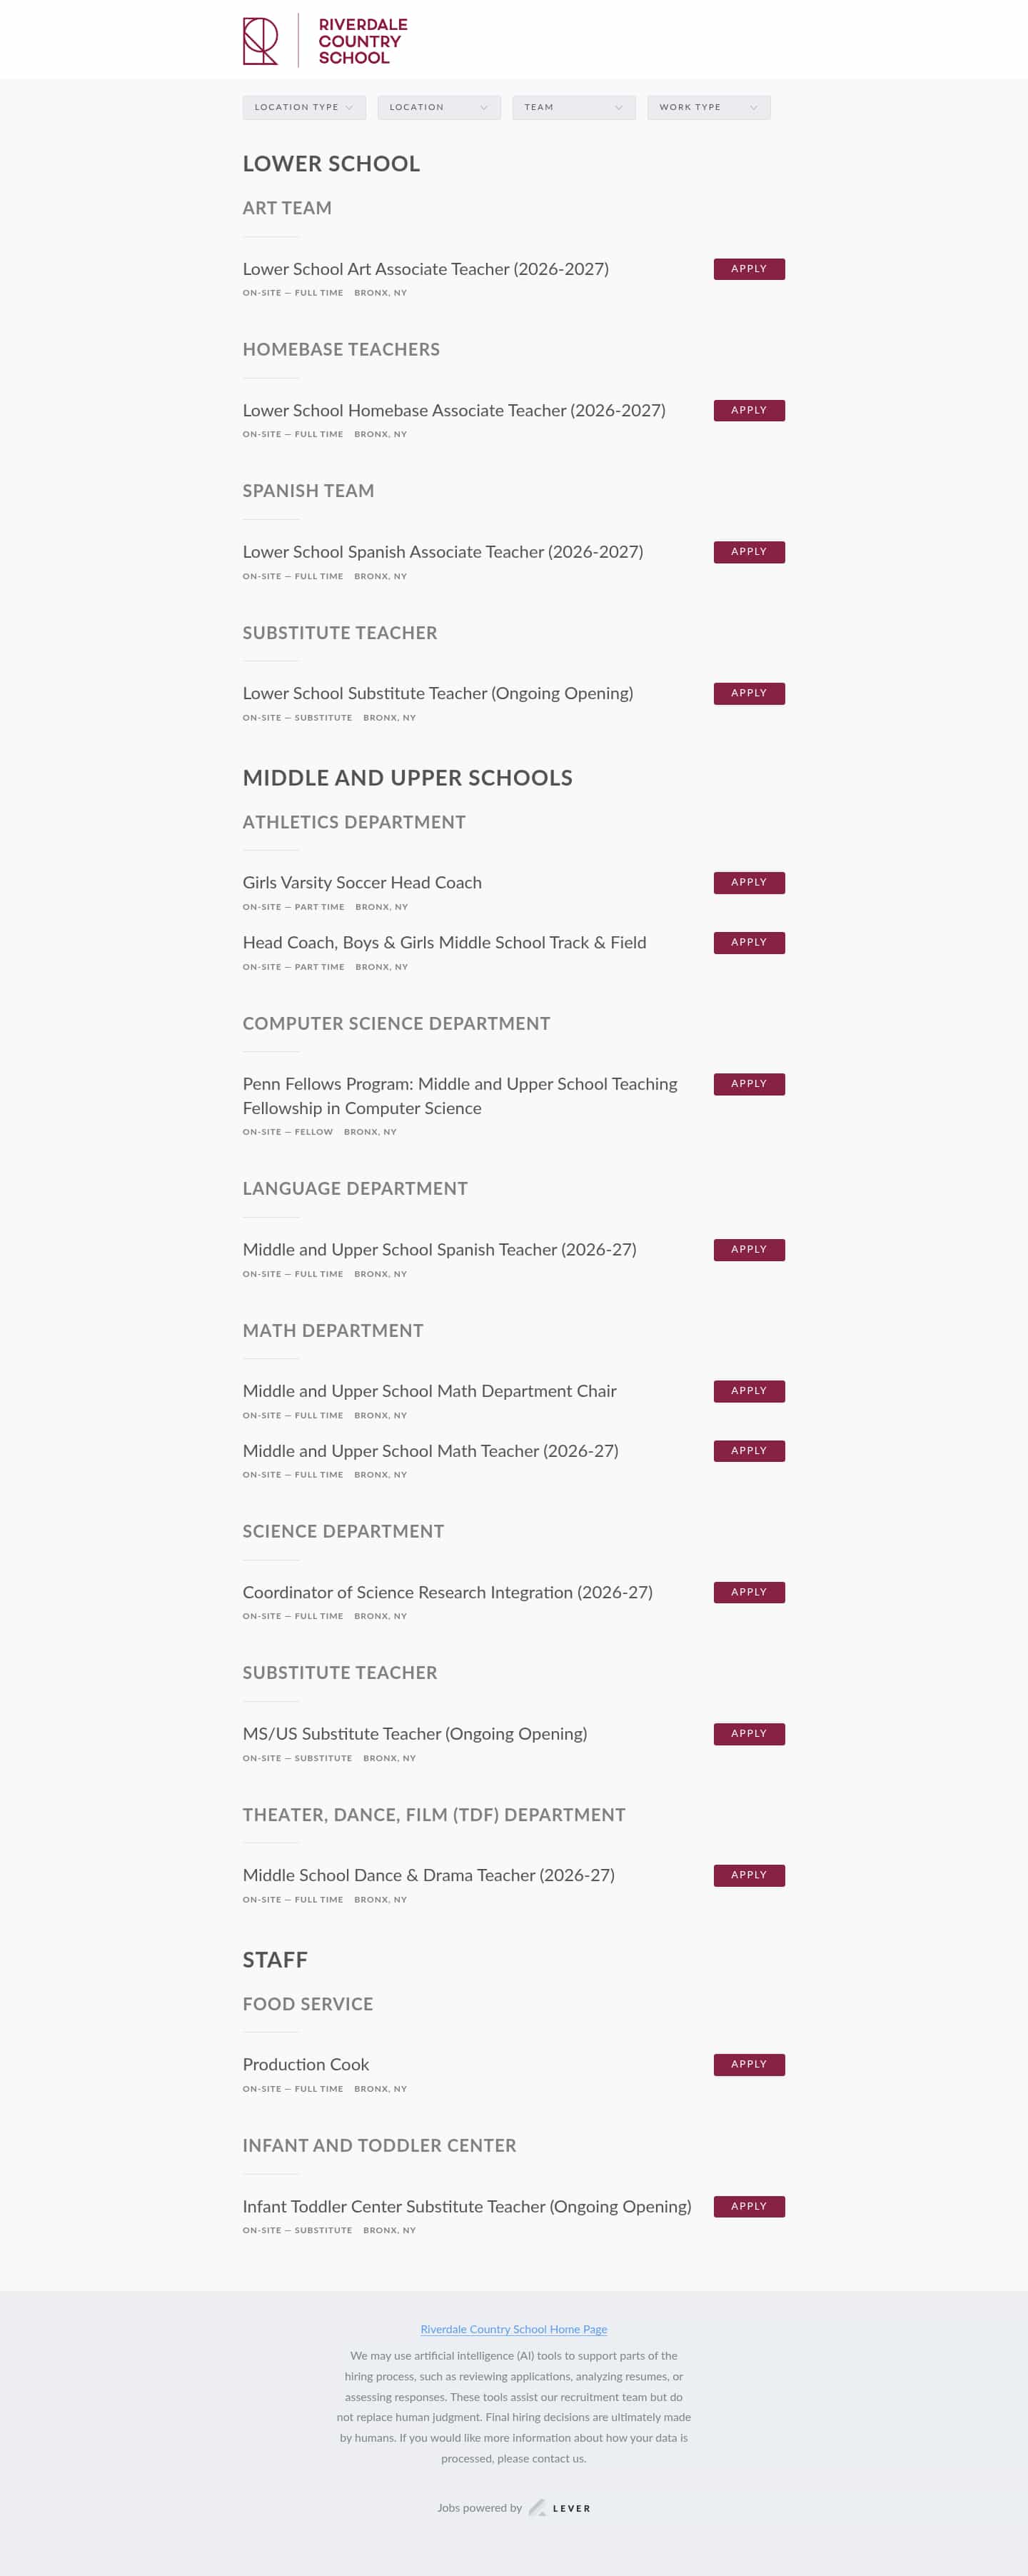Image resolution: width=1028 pixels, height=2576 pixels.
Task: Apply for Lower School Spanish Associate Teacher
Action: [x=748, y=551]
